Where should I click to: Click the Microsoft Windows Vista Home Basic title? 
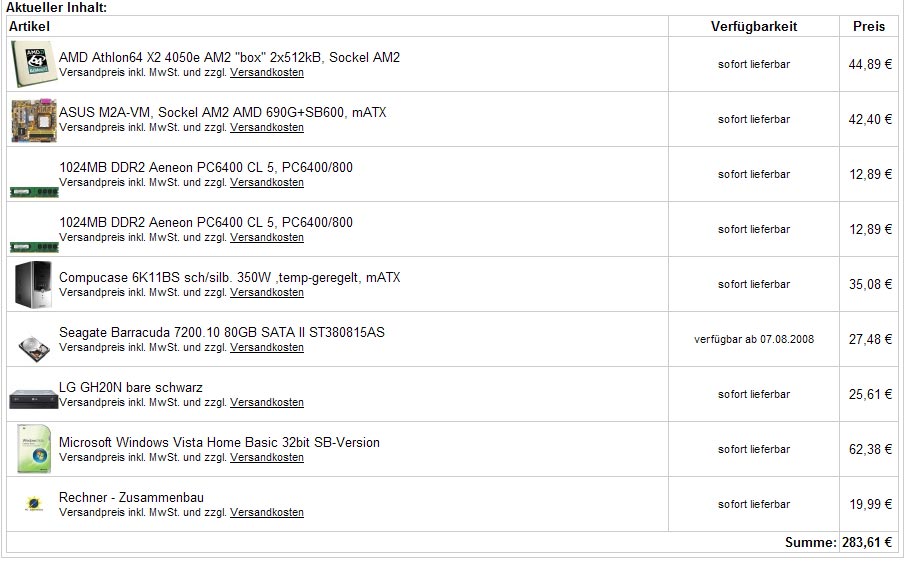click(x=219, y=442)
